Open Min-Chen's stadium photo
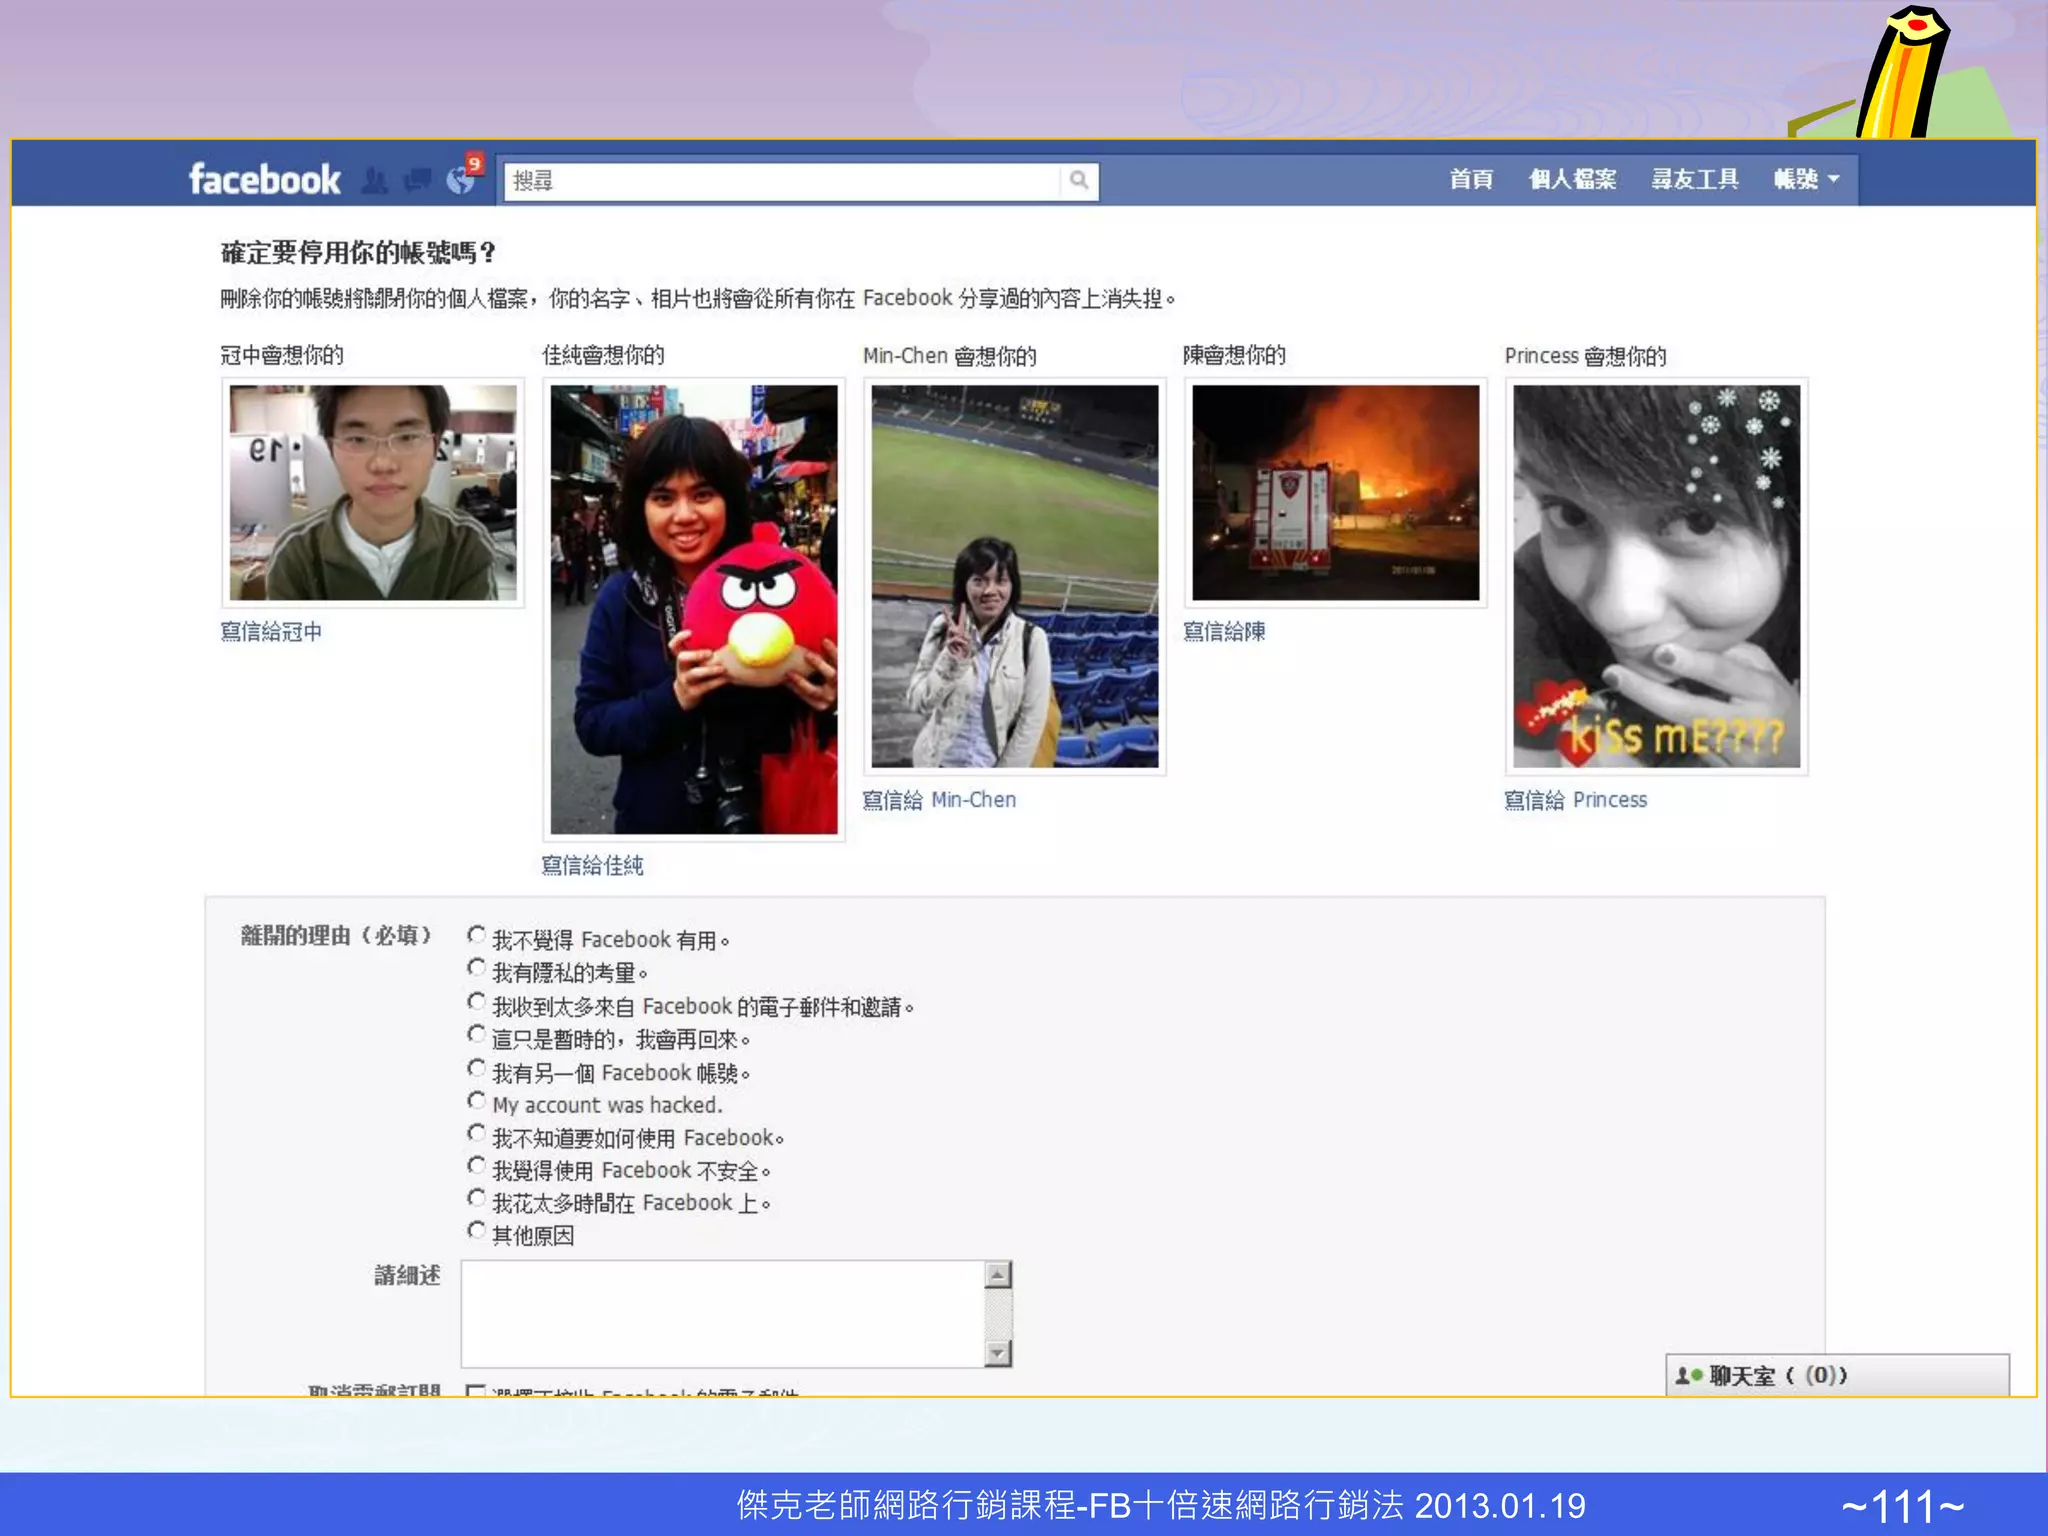 point(1015,576)
